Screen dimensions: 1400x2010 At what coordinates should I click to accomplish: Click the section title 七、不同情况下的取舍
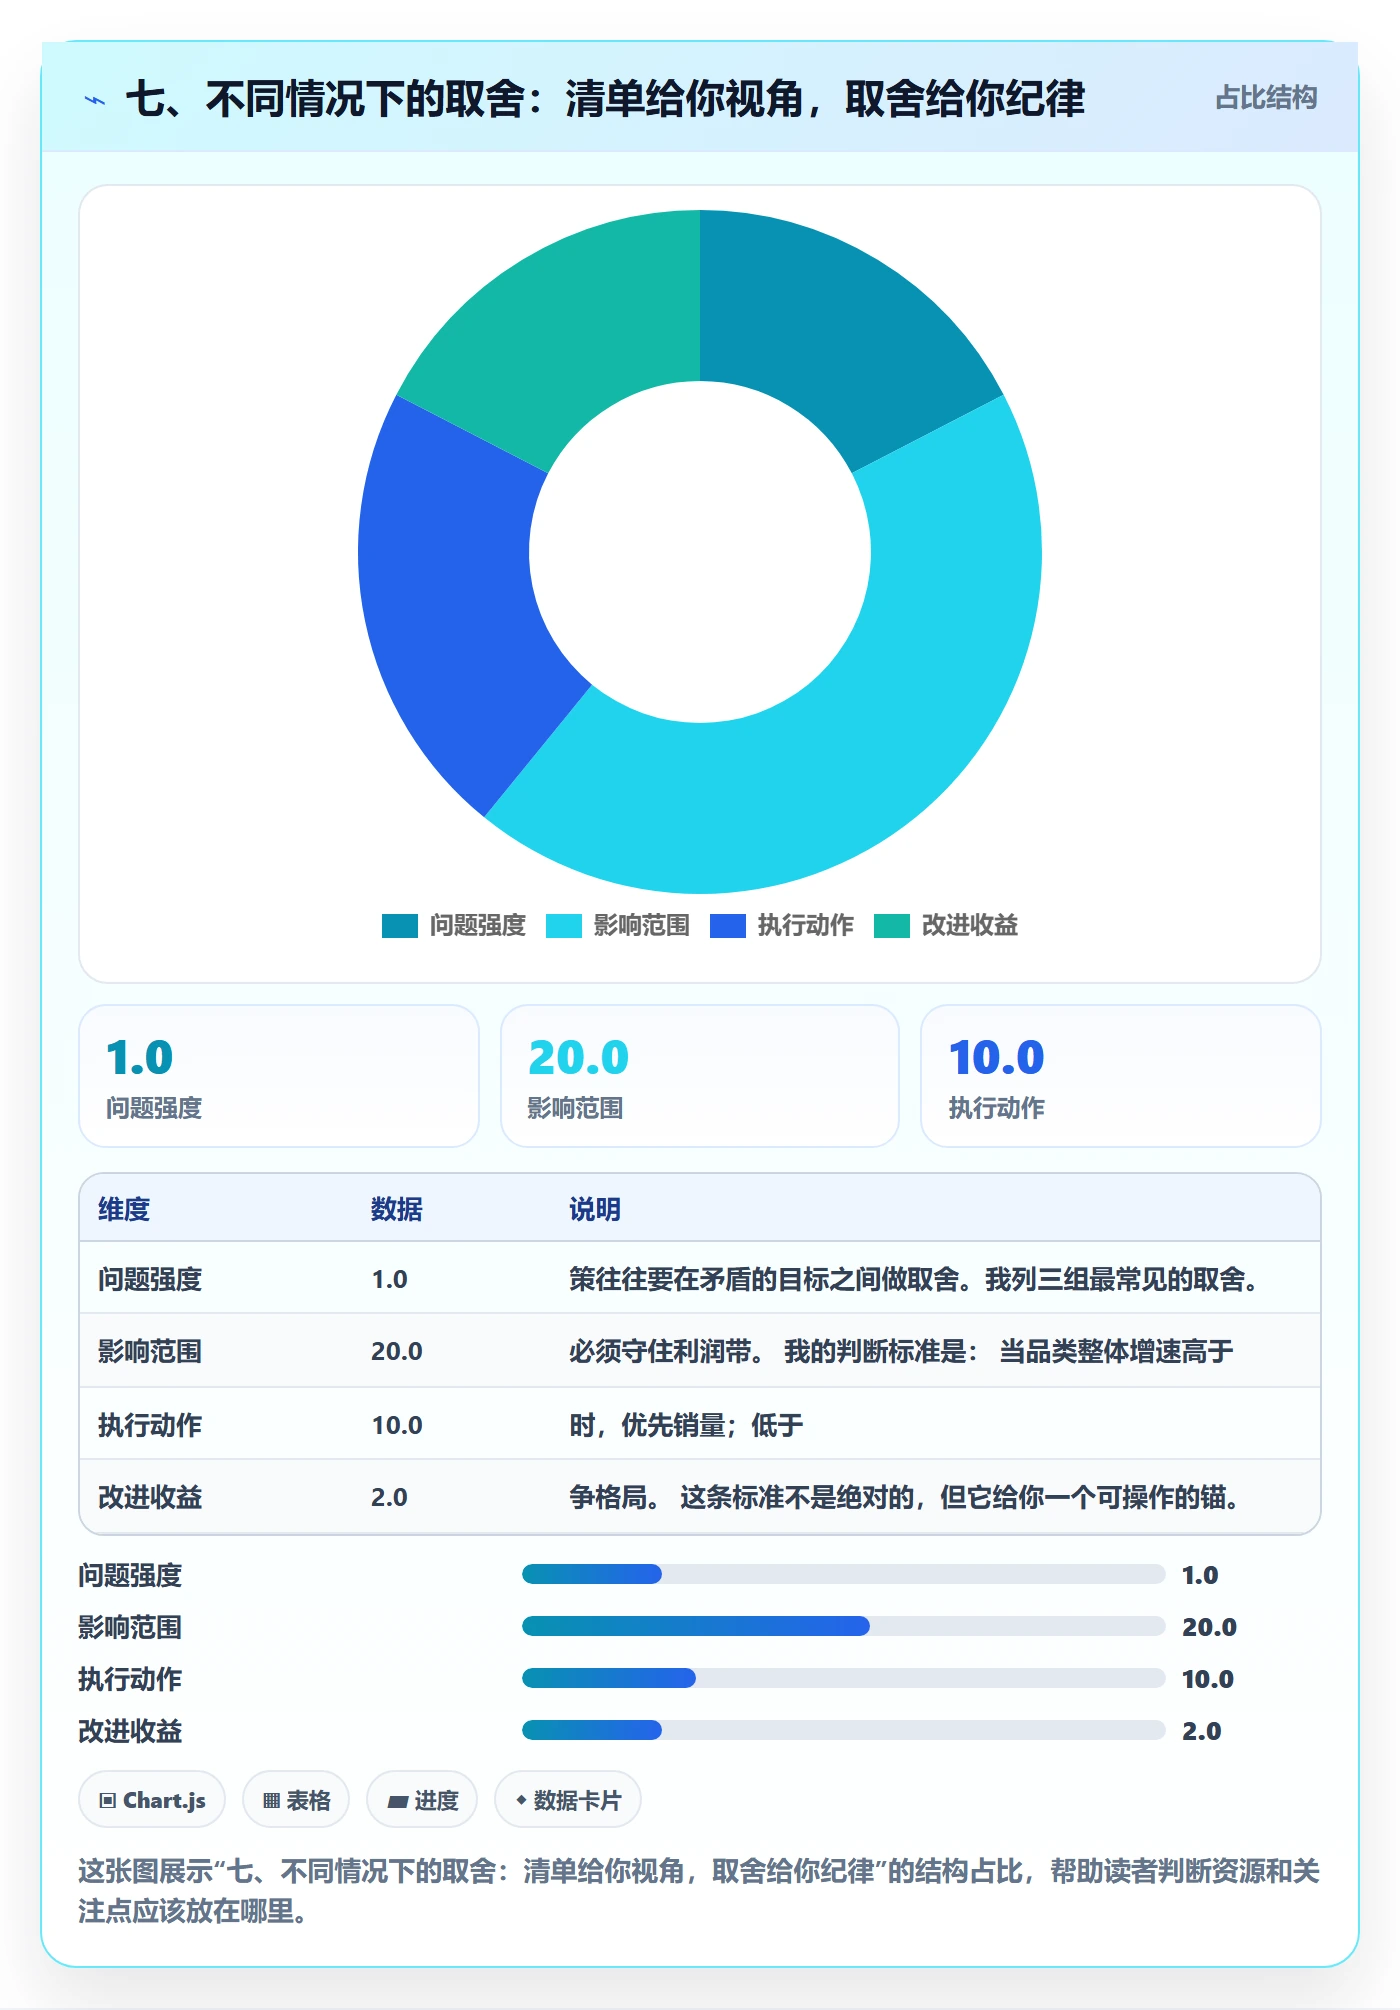(605, 99)
